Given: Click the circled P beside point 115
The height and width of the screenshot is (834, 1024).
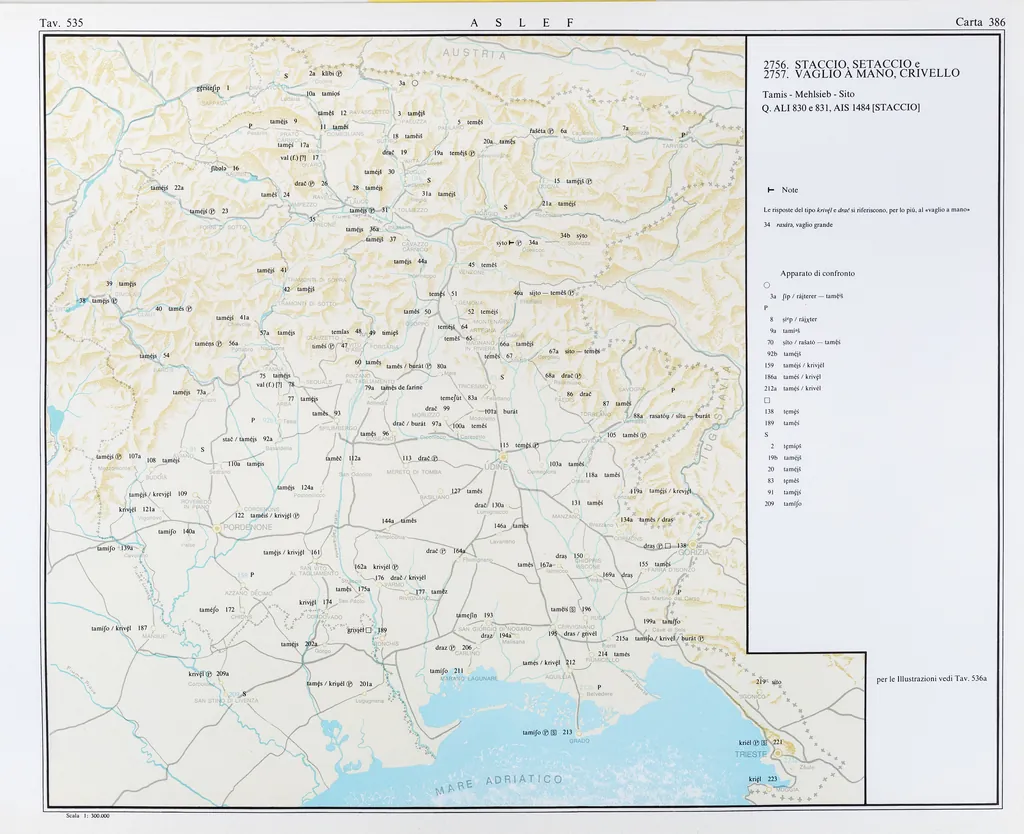Looking at the screenshot, I should tap(536, 445).
